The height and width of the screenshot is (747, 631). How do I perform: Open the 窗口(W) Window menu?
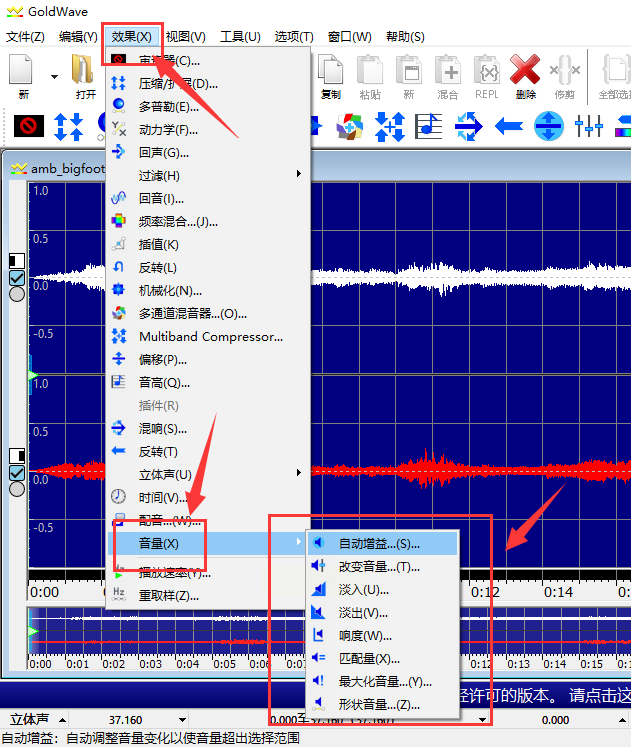tap(350, 37)
